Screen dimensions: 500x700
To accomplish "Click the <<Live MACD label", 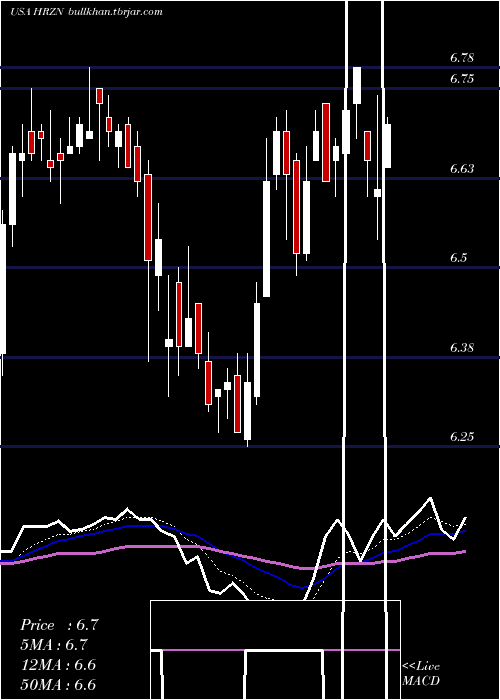I will 421,674.
